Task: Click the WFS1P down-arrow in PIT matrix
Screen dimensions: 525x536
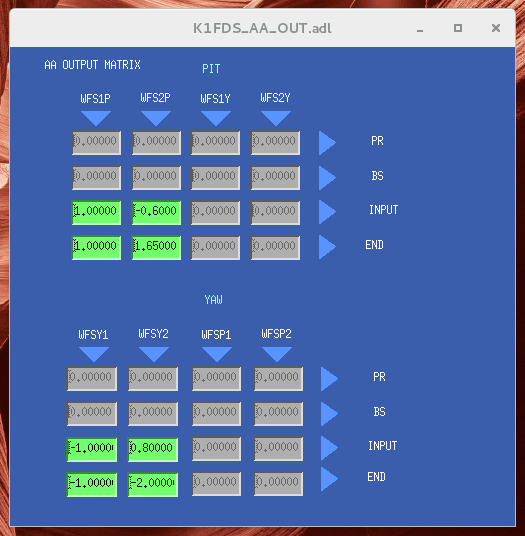Action: 96,118
